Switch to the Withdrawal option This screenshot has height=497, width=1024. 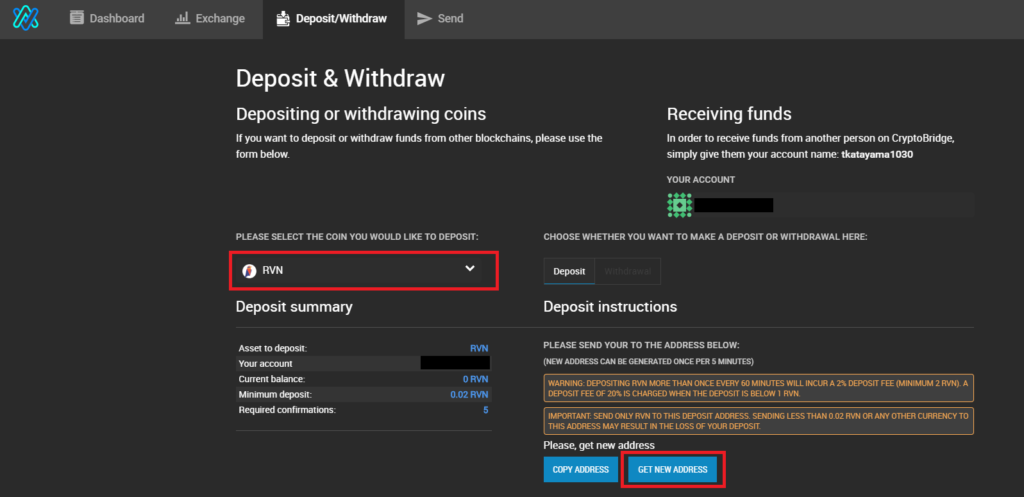628,271
